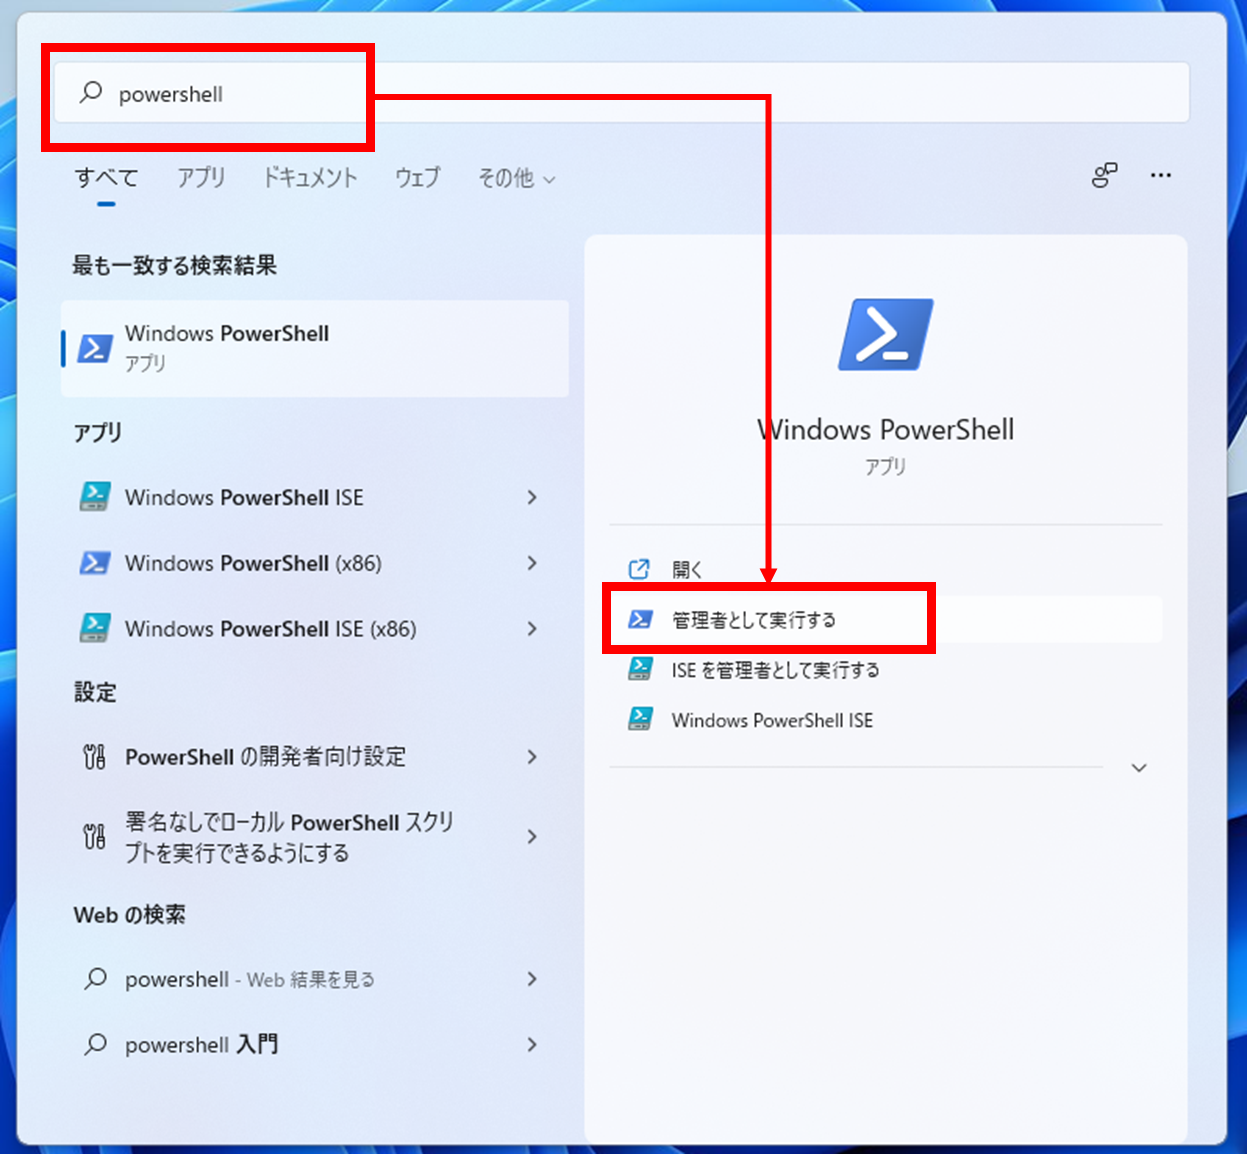This screenshot has width=1247, height=1154.
Task: Click the Windows PowerShell ISE (x86) icon
Action: point(95,628)
